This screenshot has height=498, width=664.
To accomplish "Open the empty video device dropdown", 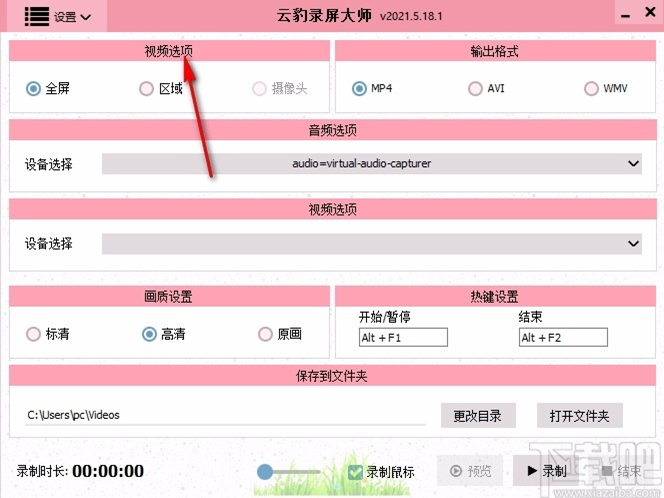I will pos(372,243).
